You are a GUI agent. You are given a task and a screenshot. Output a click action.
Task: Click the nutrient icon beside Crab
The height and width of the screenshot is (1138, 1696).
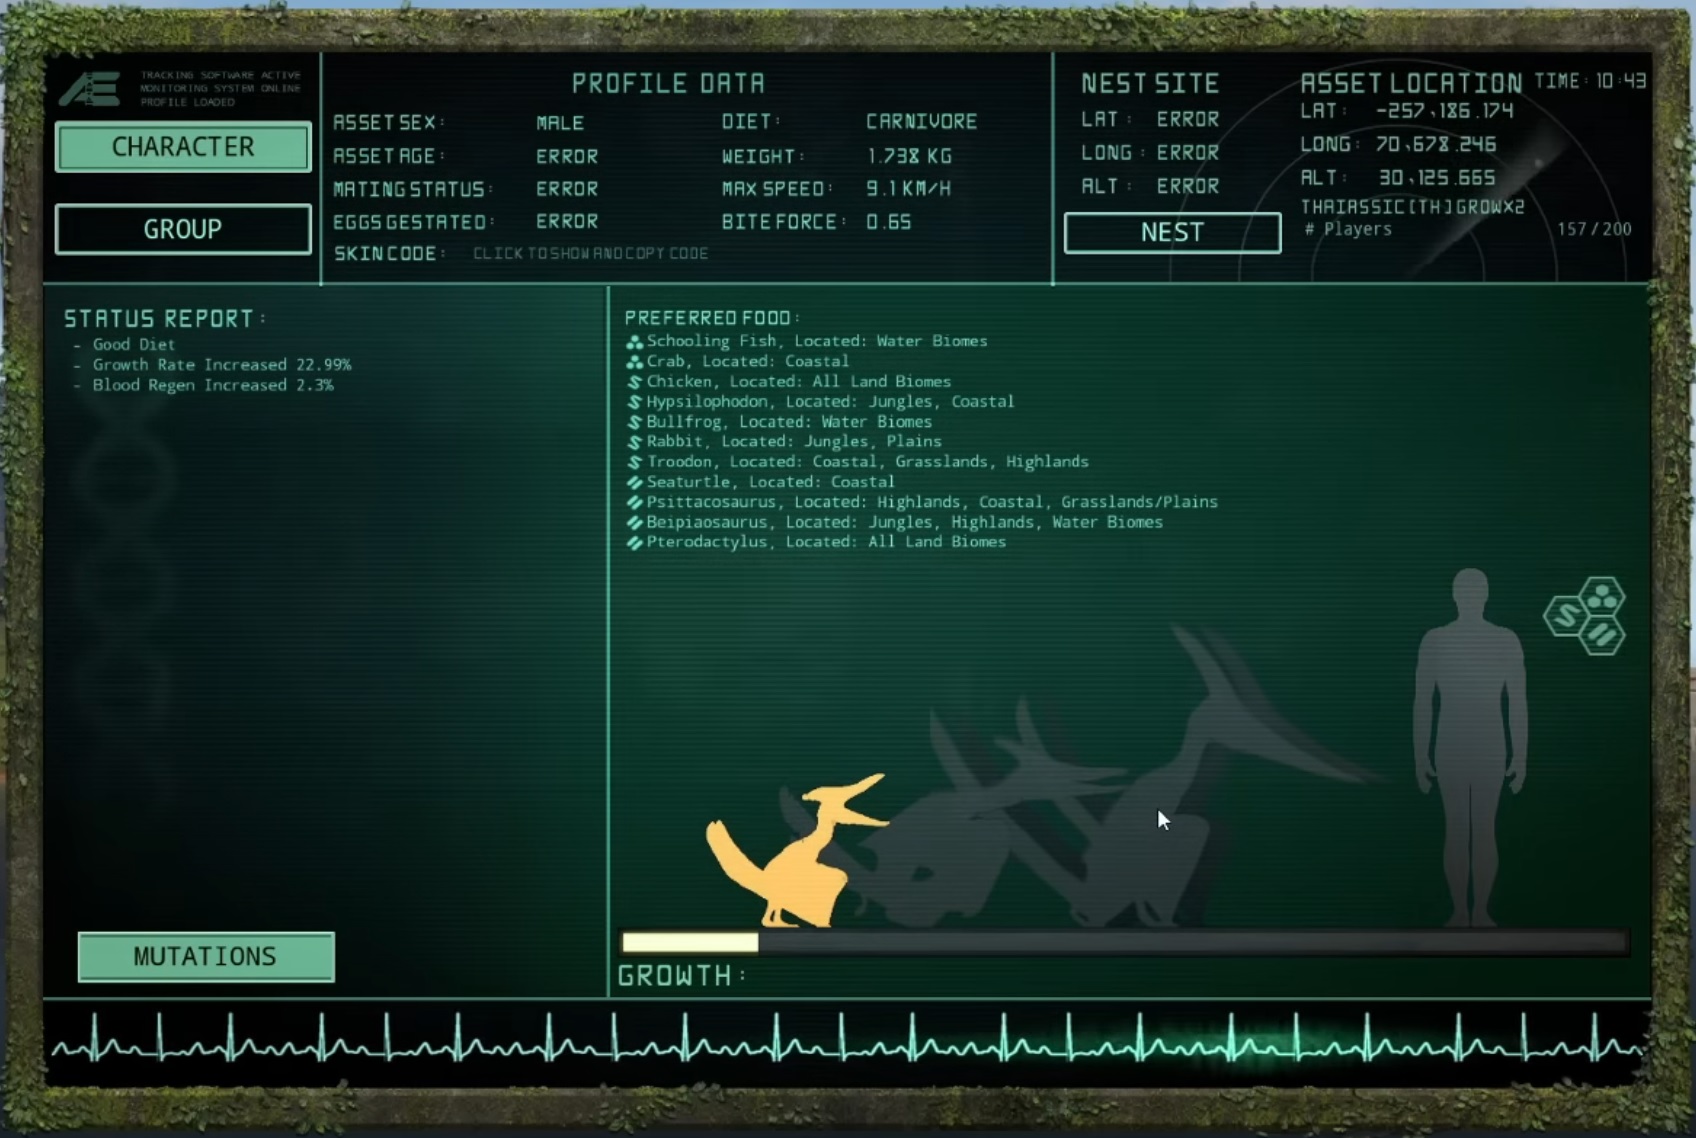[x=634, y=362]
